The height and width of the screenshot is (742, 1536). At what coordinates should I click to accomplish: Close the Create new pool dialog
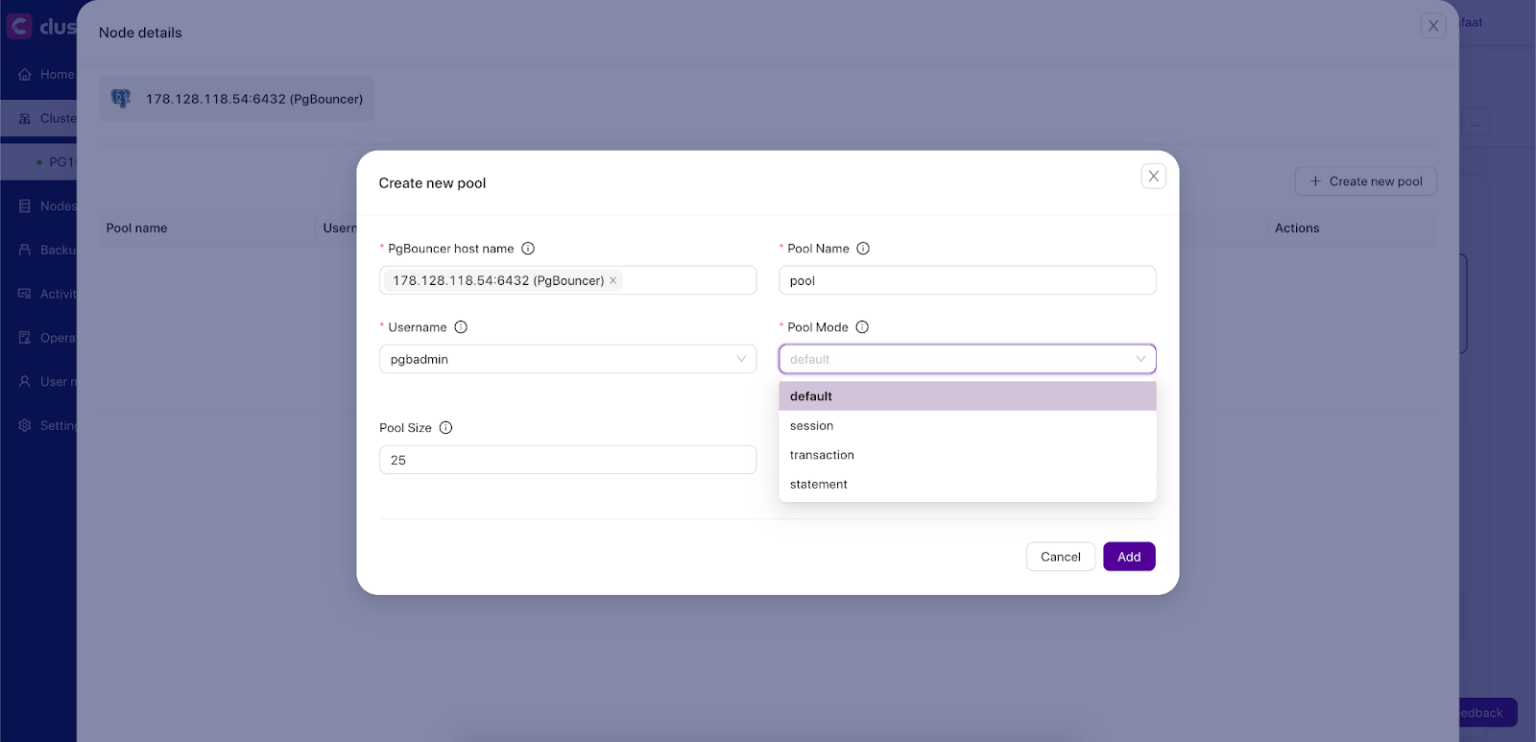(x=1153, y=176)
